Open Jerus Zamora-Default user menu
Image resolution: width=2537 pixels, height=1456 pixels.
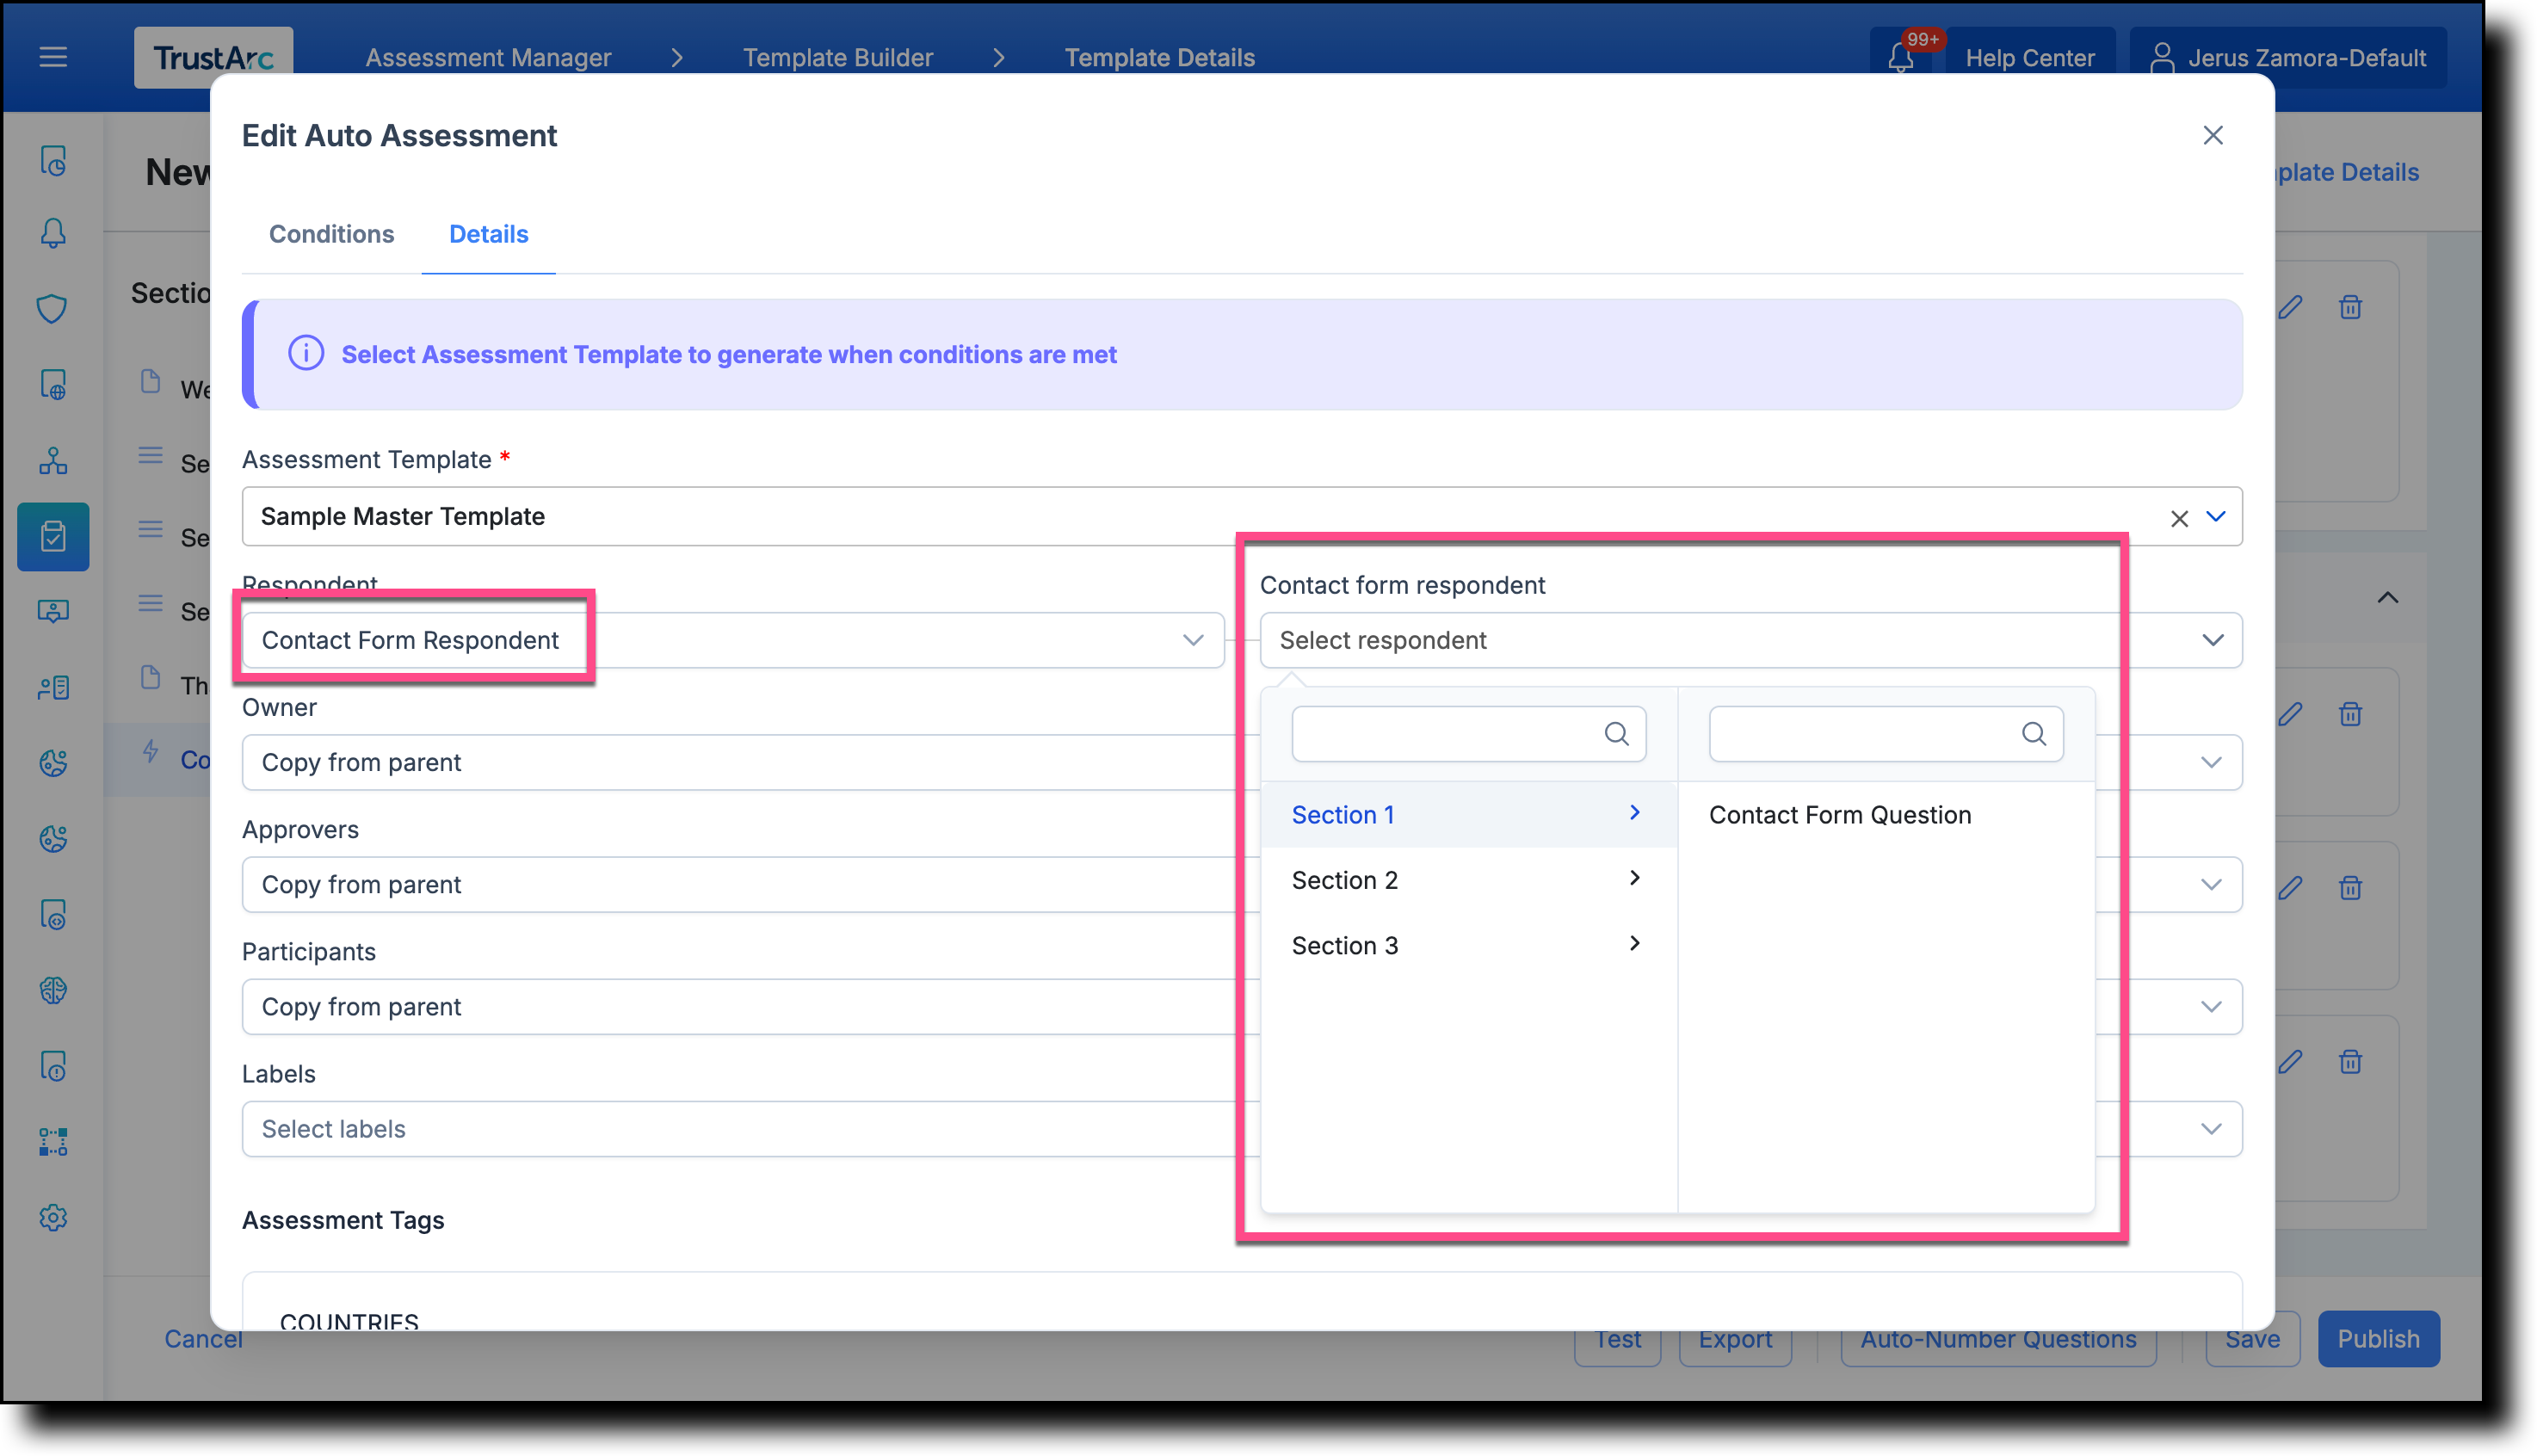coord(2288,57)
